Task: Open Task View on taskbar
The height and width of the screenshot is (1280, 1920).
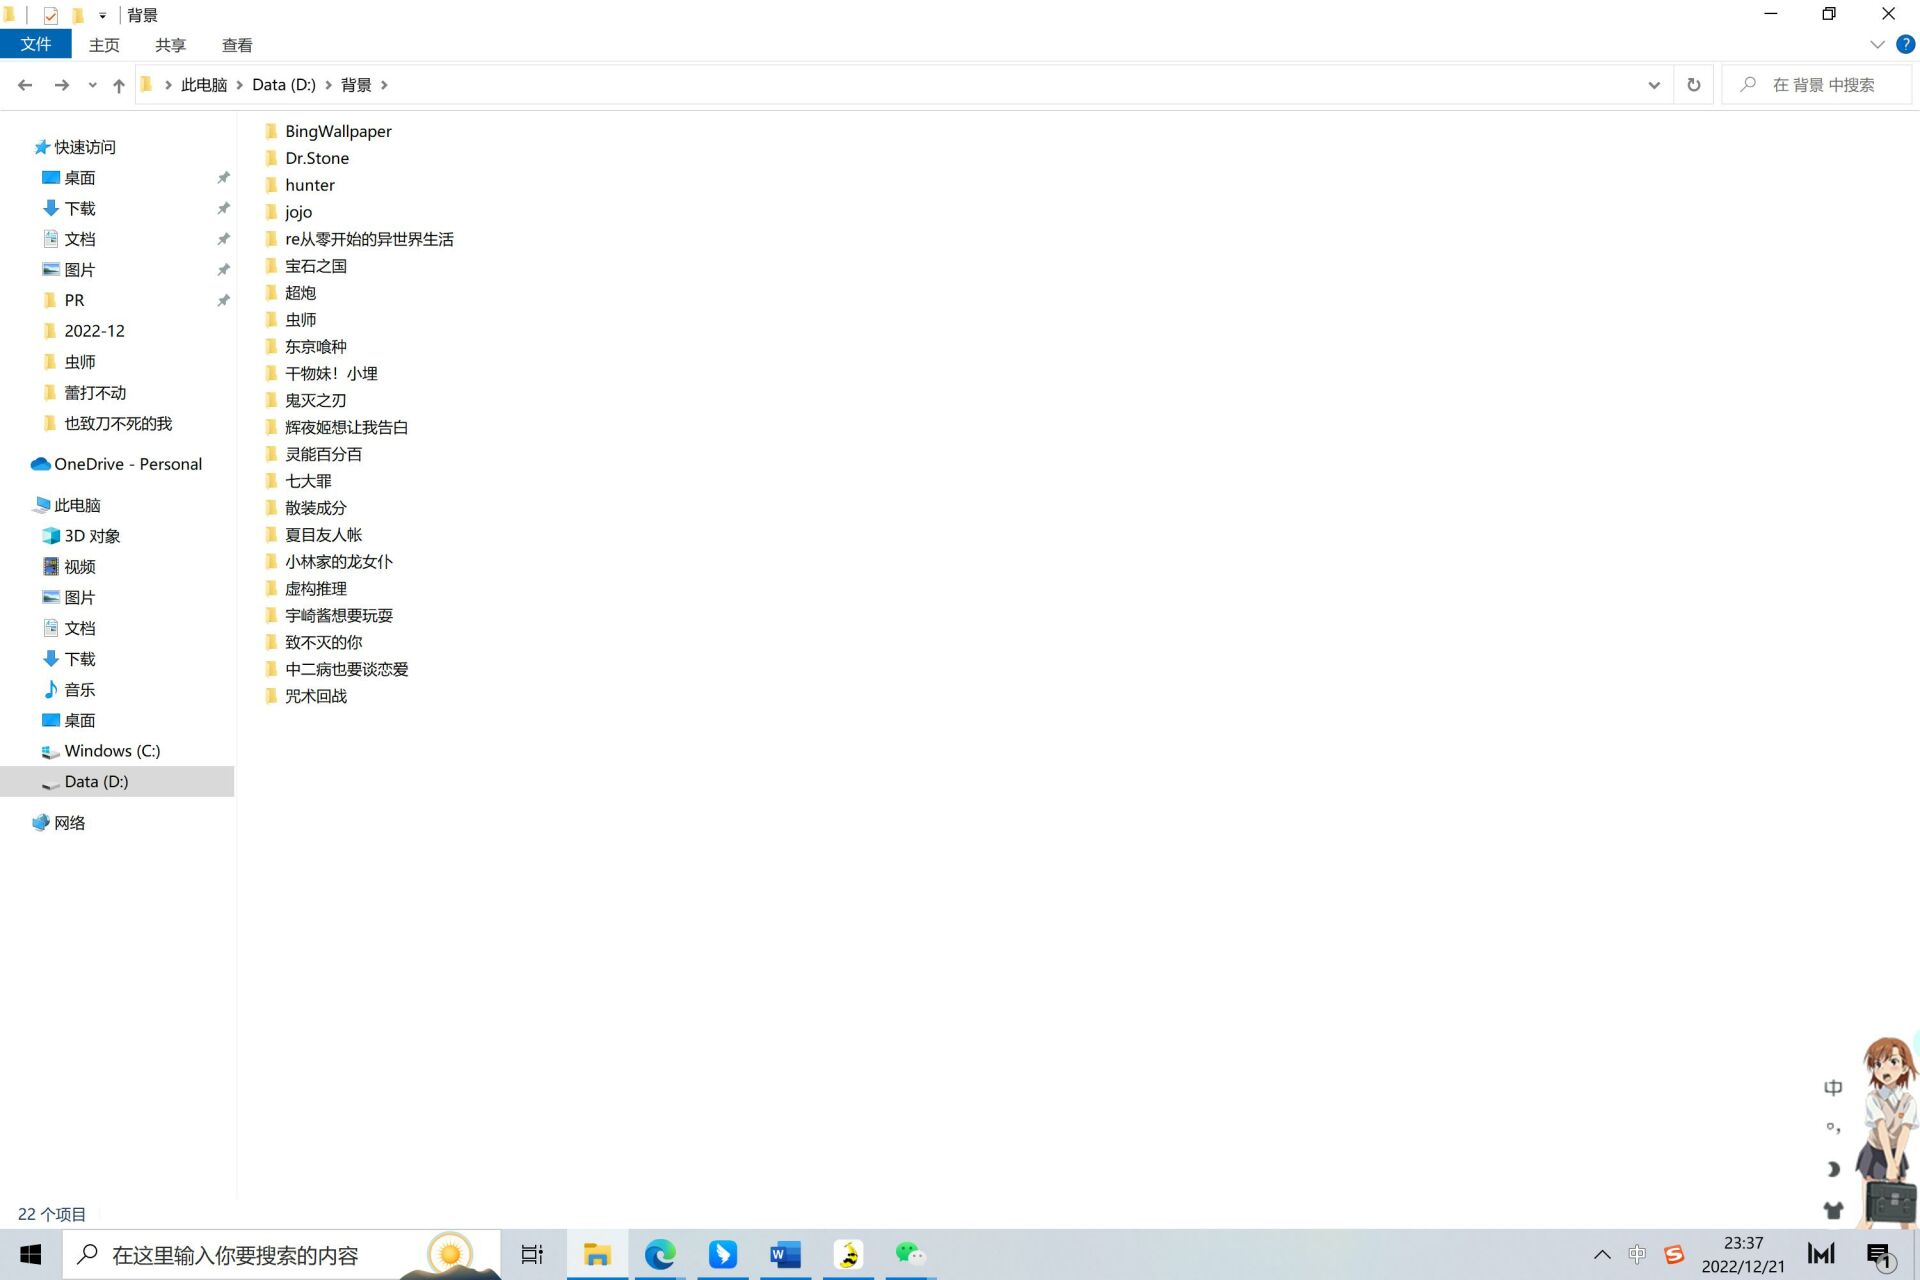Action: [532, 1254]
